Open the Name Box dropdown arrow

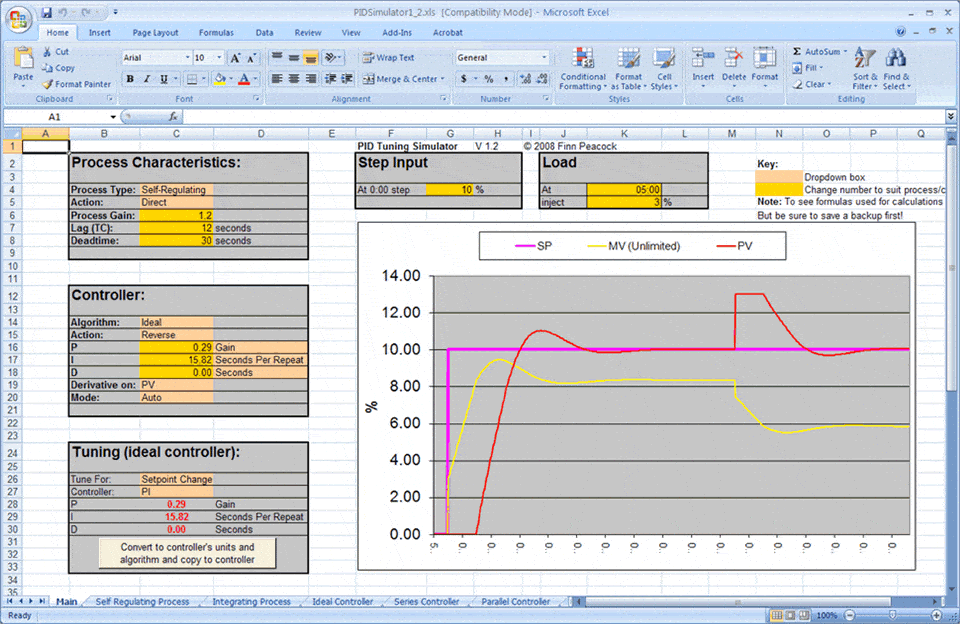tap(111, 117)
